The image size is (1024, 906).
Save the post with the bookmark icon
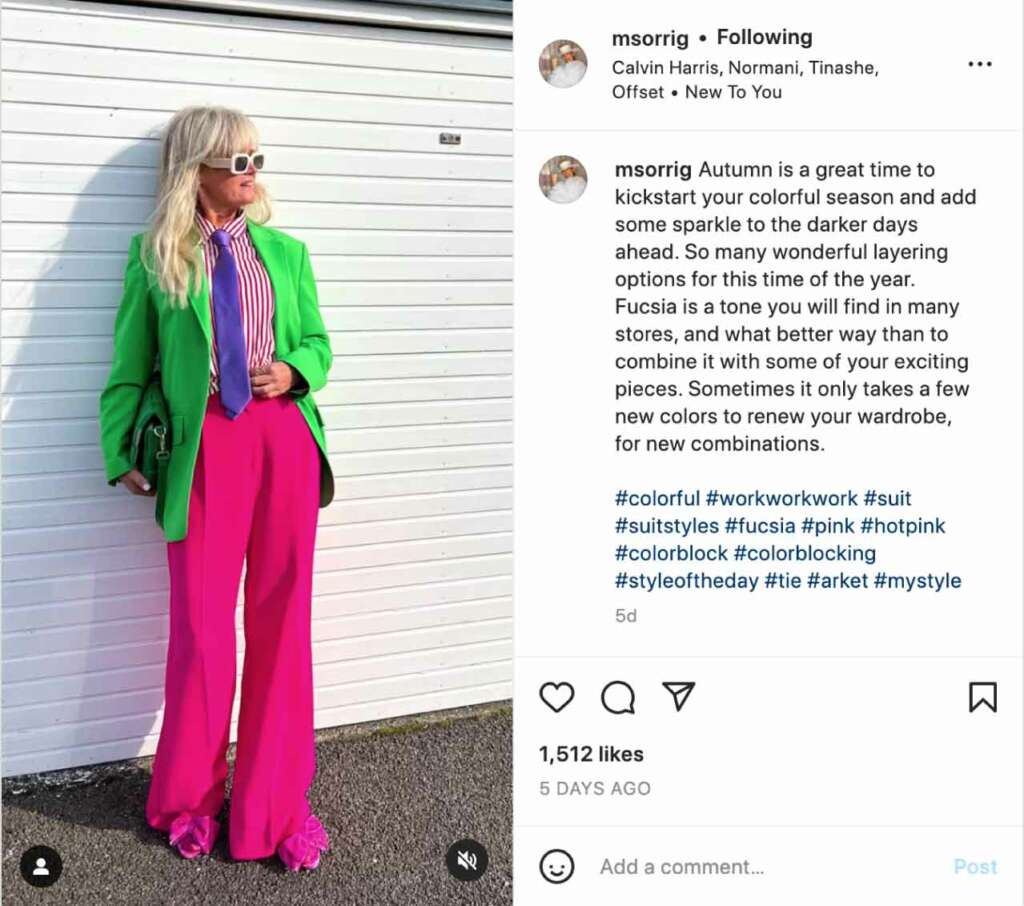pos(982,697)
